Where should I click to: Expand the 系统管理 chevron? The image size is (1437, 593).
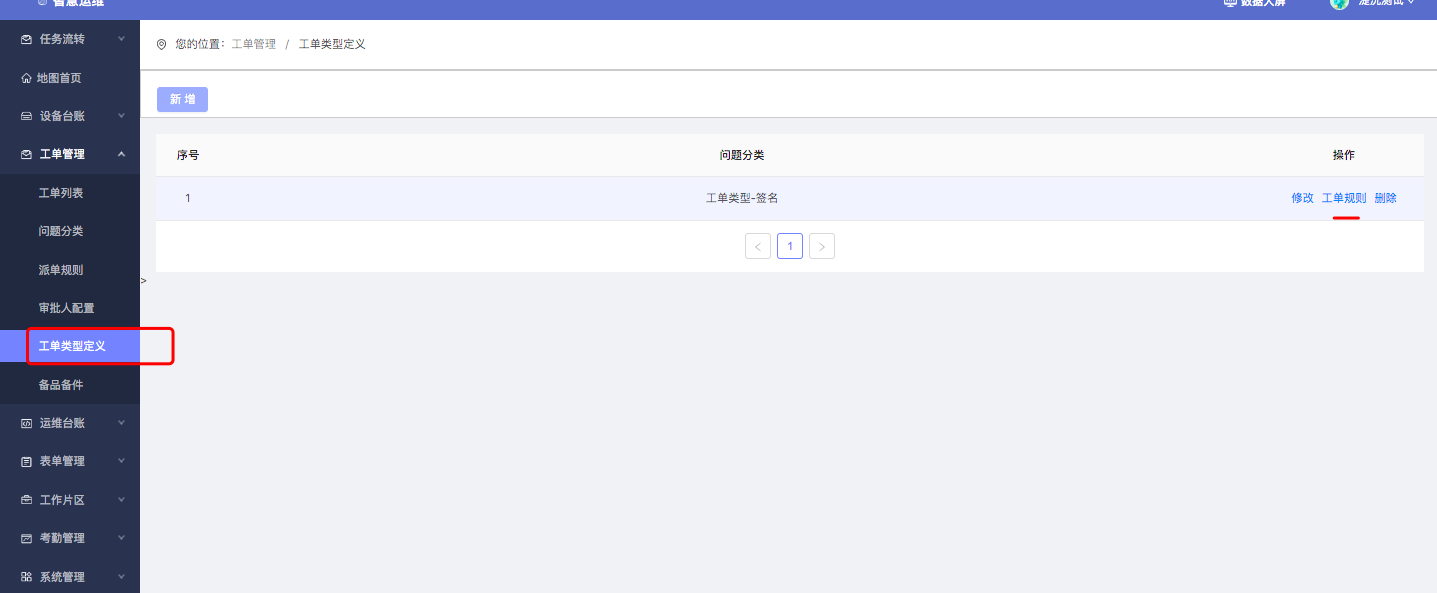121,577
